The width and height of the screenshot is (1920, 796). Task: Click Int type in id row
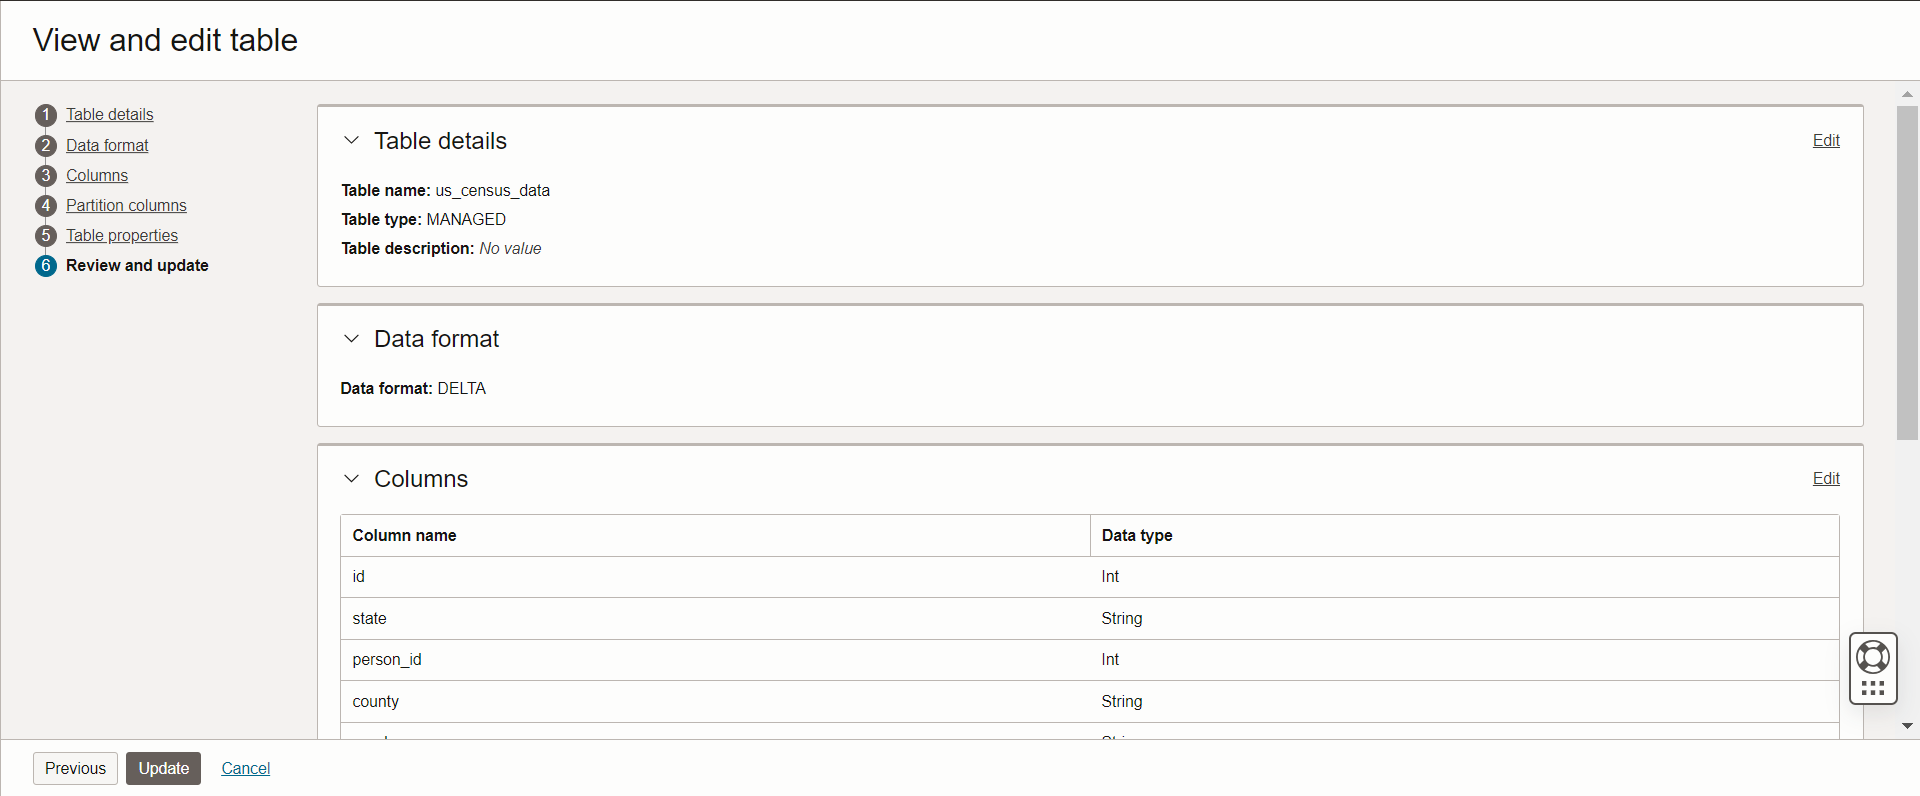(x=1110, y=577)
